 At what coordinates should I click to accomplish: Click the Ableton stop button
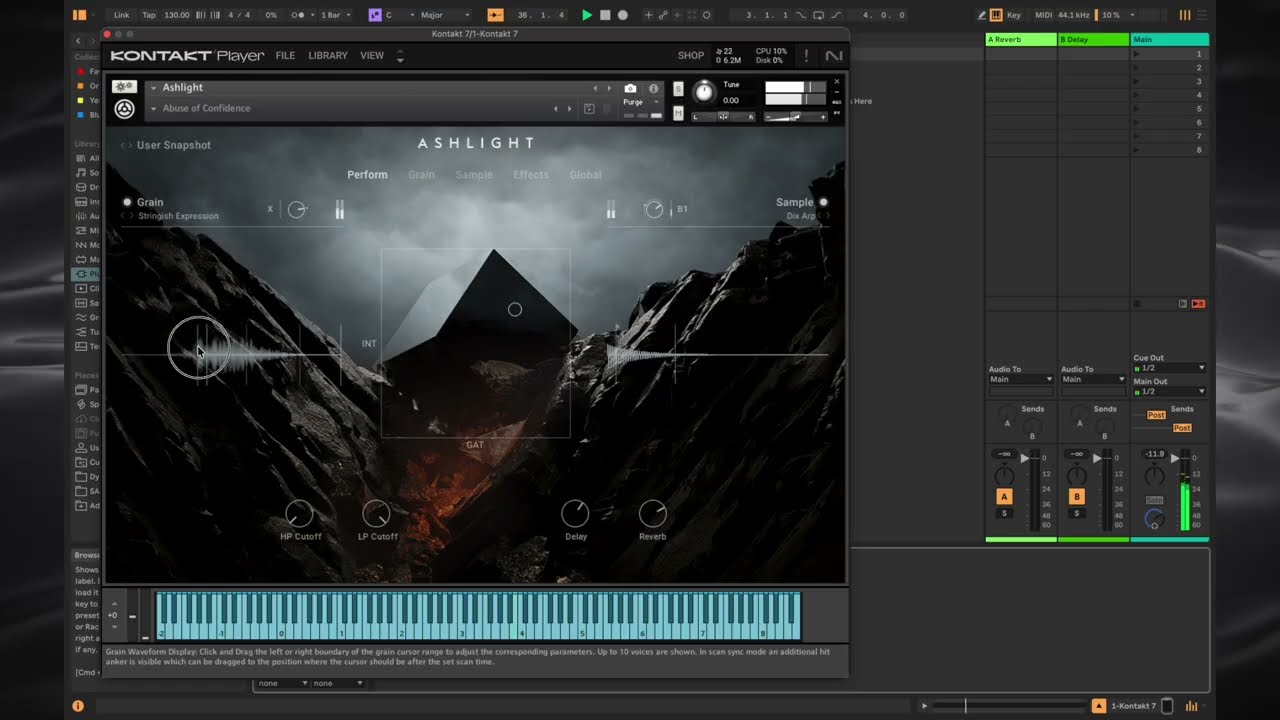605,15
